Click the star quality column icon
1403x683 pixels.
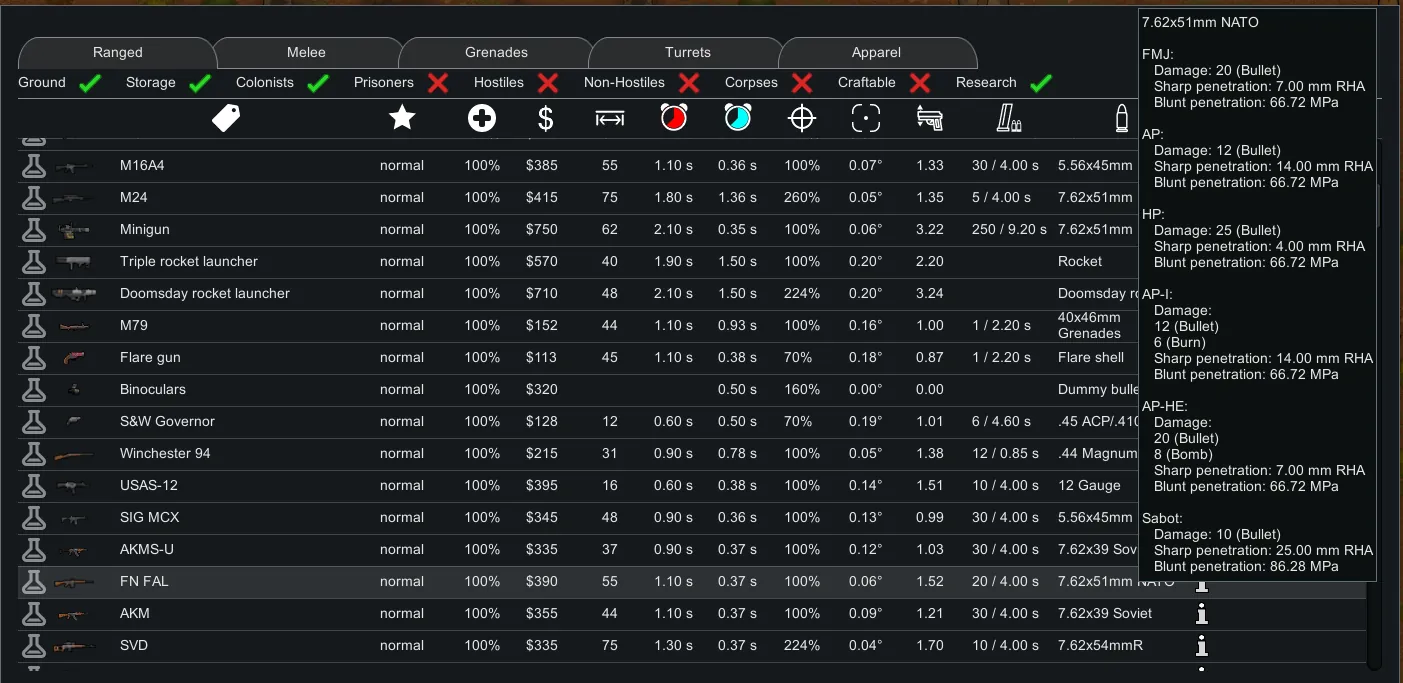[x=402, y=119]
